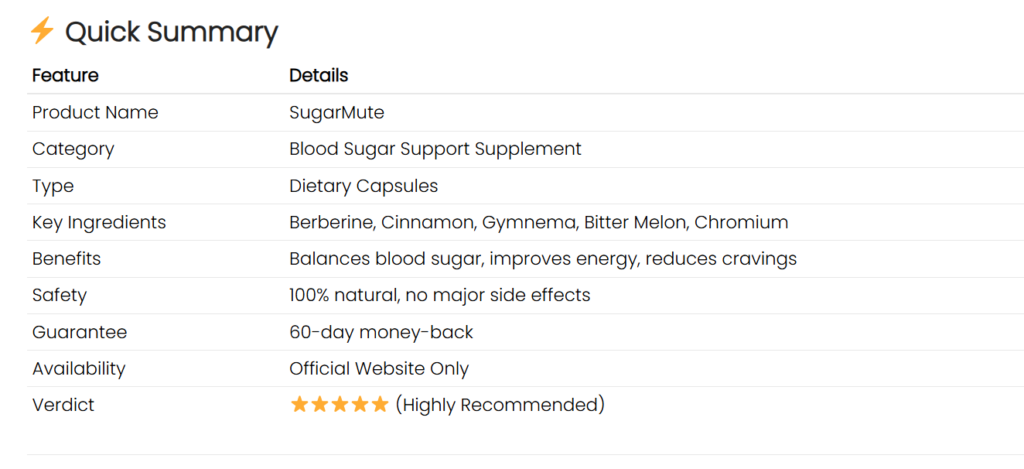Click the Type row label
1024x469 pixels.
pos(53,186)
